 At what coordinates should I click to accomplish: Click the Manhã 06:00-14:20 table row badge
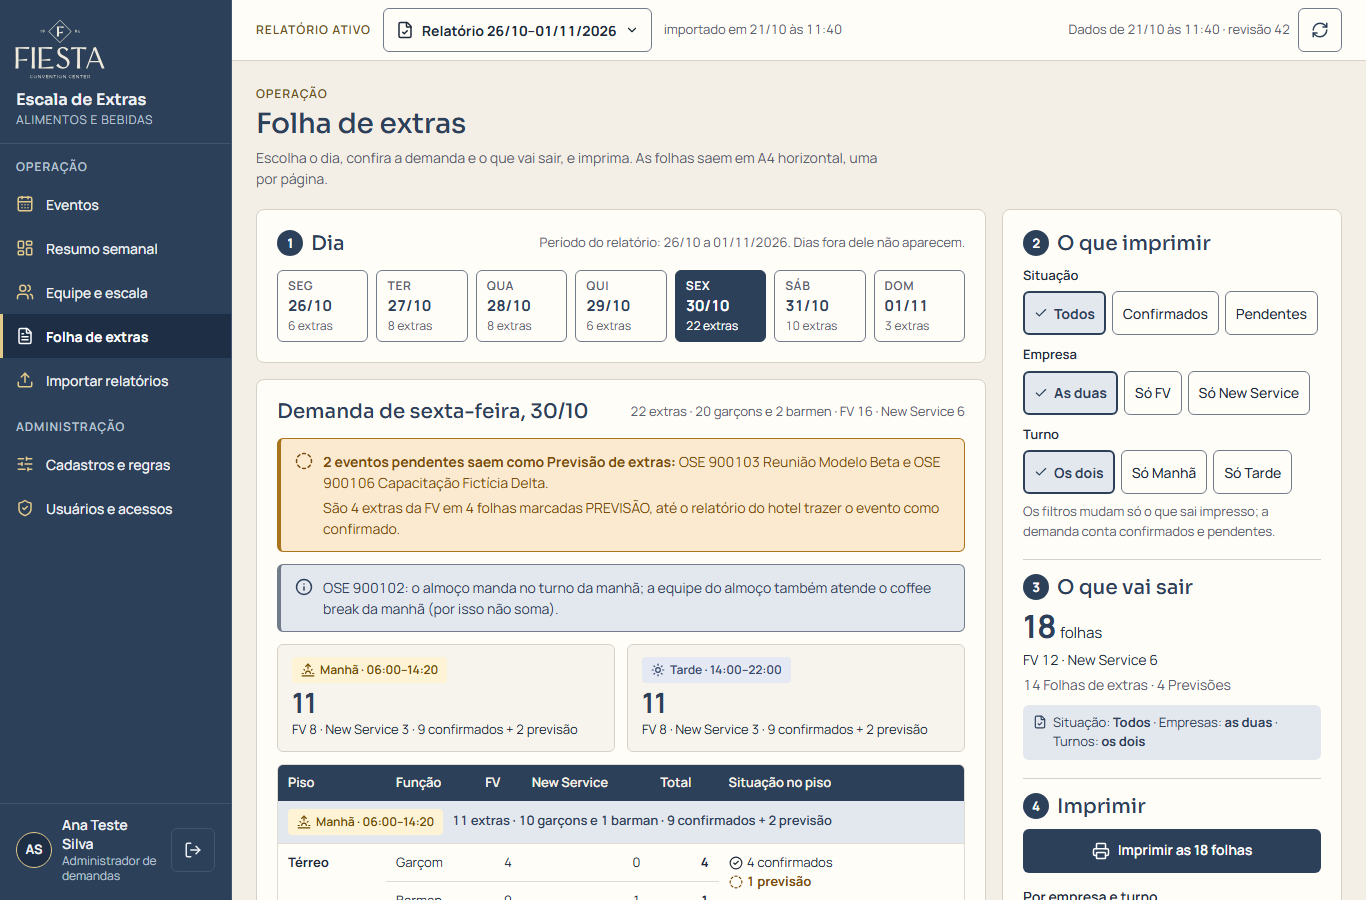pyautogui.click(x=365, y=822)
